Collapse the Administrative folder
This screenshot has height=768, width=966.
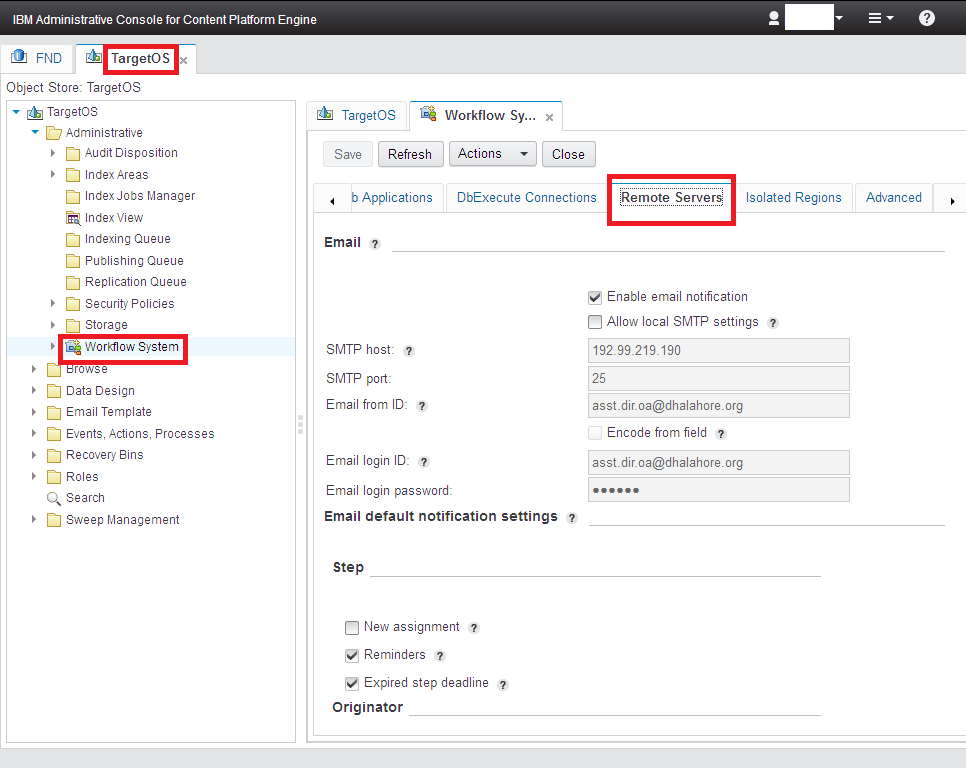pos(34,131)
